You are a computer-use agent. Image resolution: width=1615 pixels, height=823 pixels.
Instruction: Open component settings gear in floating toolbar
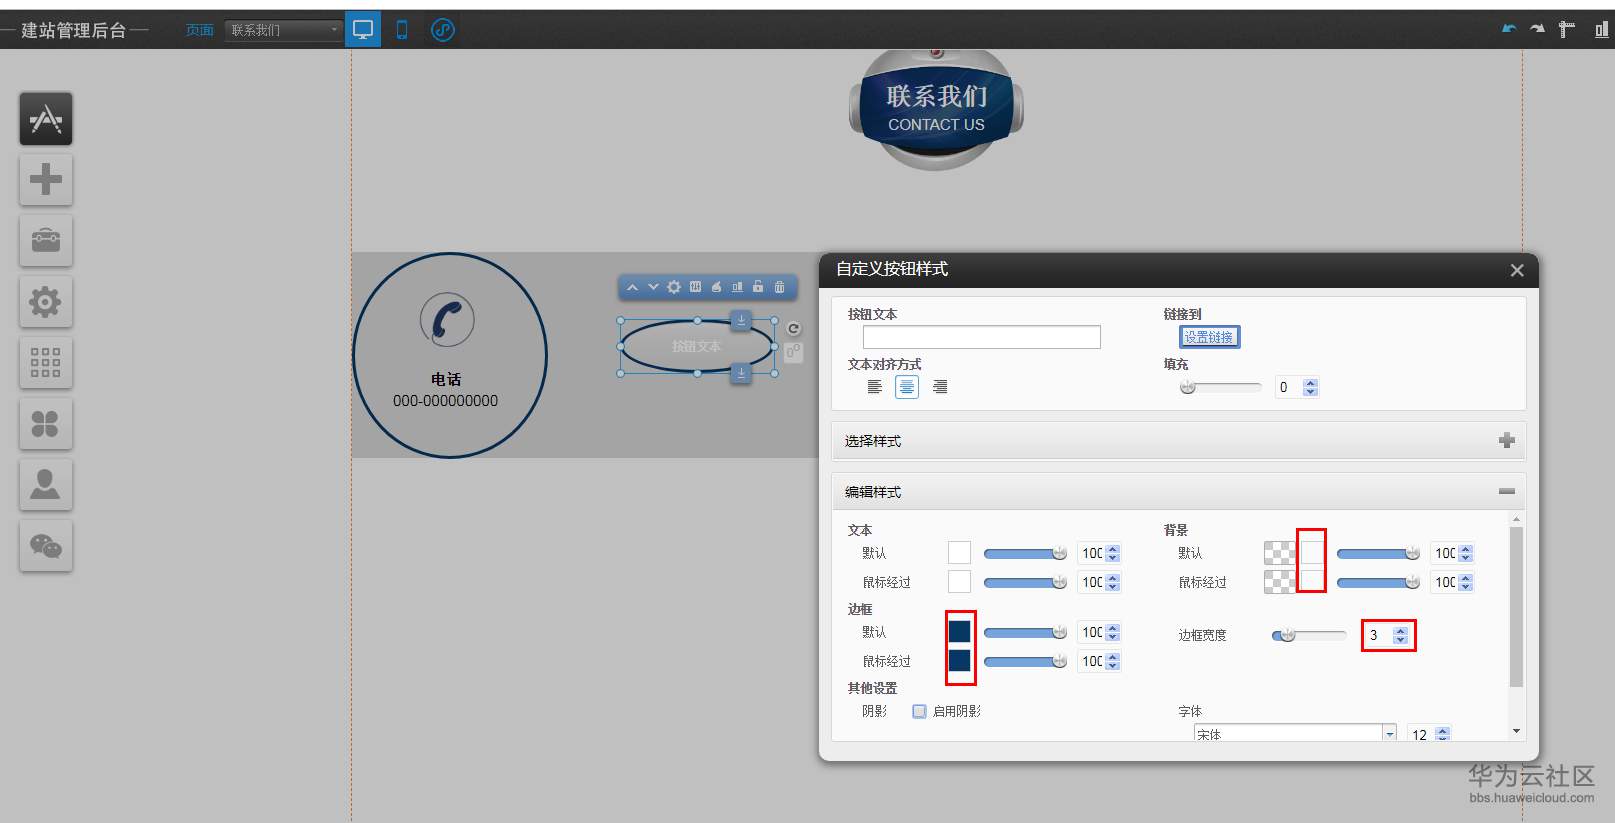pos(674,287)
